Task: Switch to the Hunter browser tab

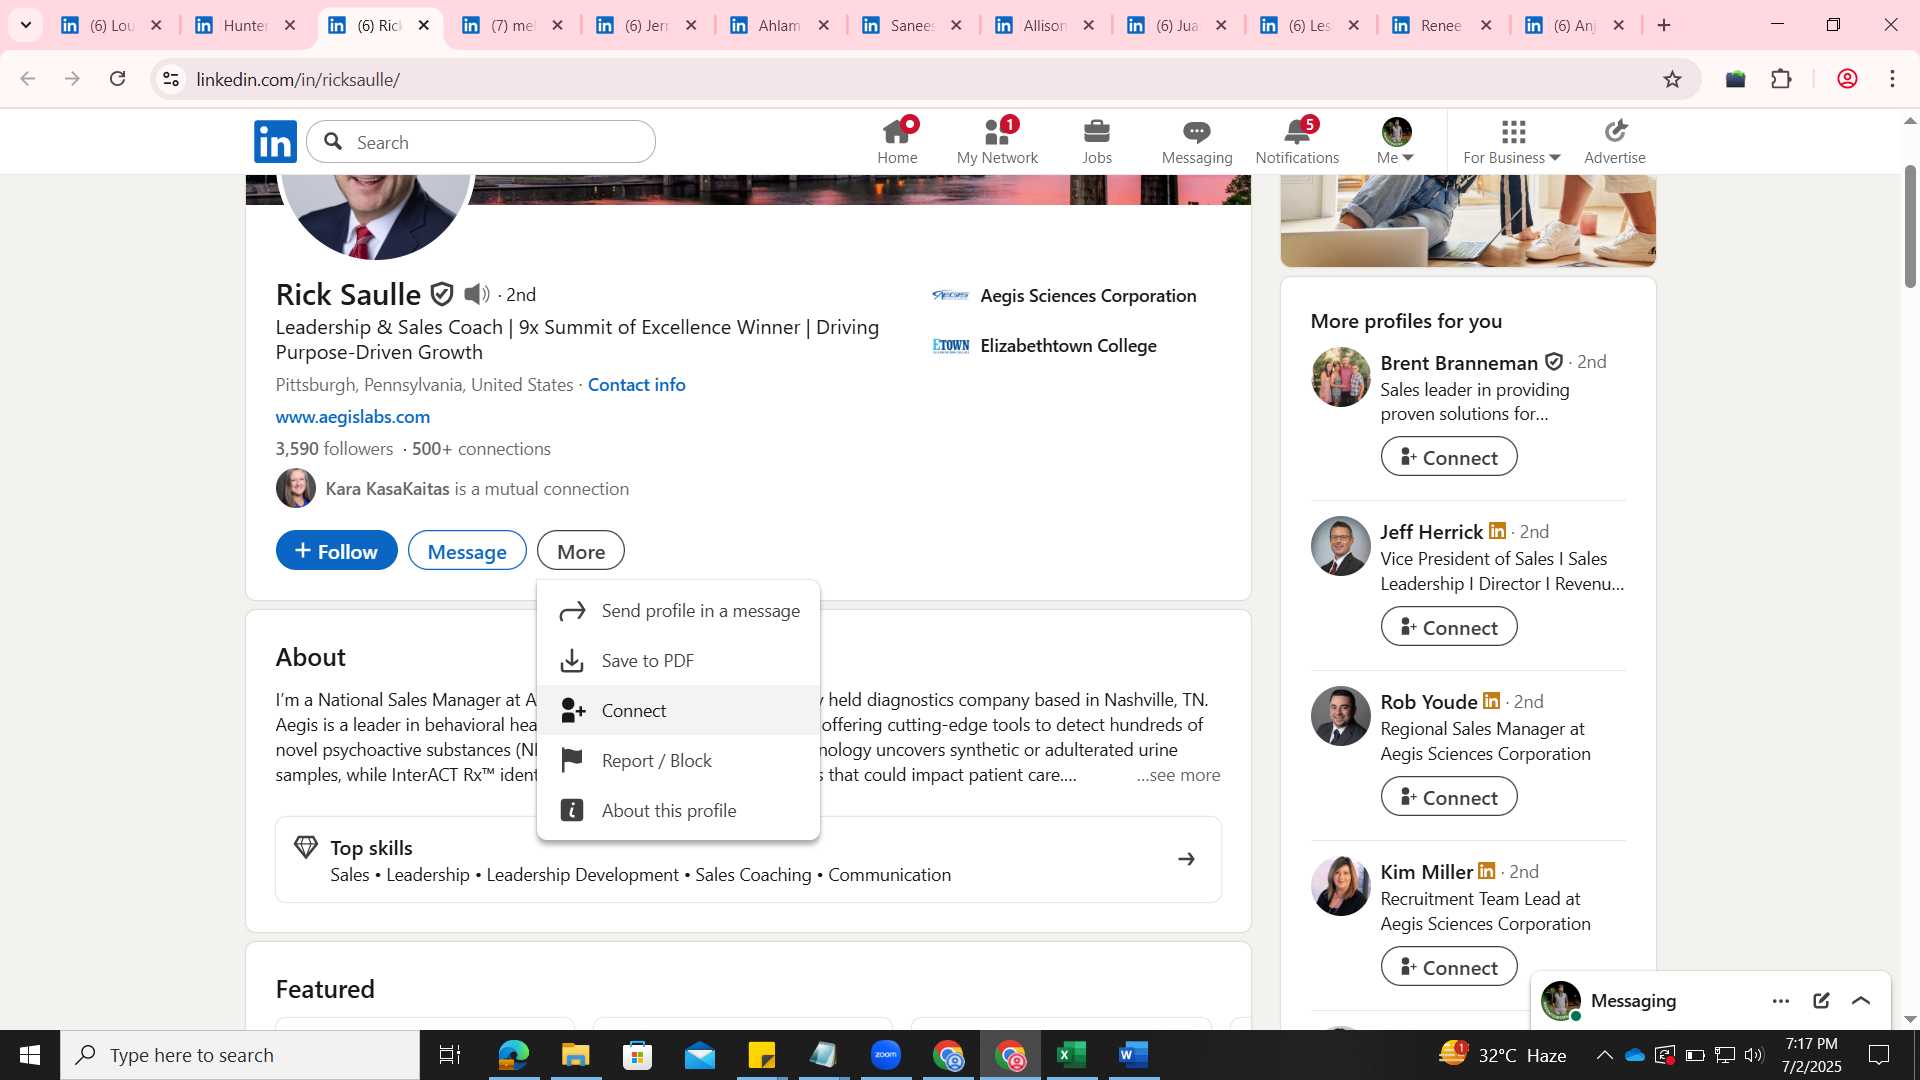Action: click(x=245, y=25)
